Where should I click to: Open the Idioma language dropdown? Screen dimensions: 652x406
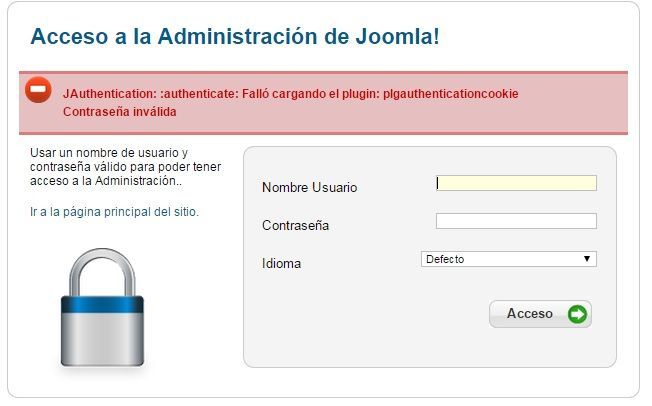click(509, 259)
